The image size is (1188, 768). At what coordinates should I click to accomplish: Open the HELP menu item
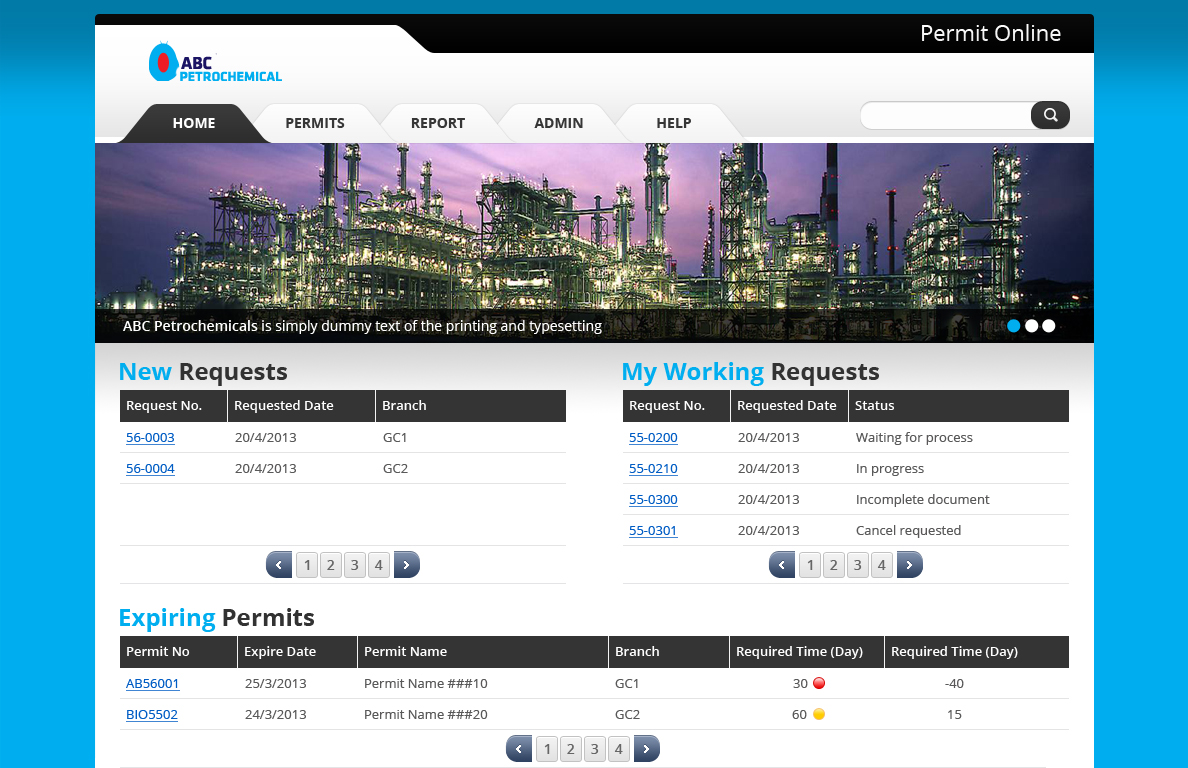pos(674,123)
